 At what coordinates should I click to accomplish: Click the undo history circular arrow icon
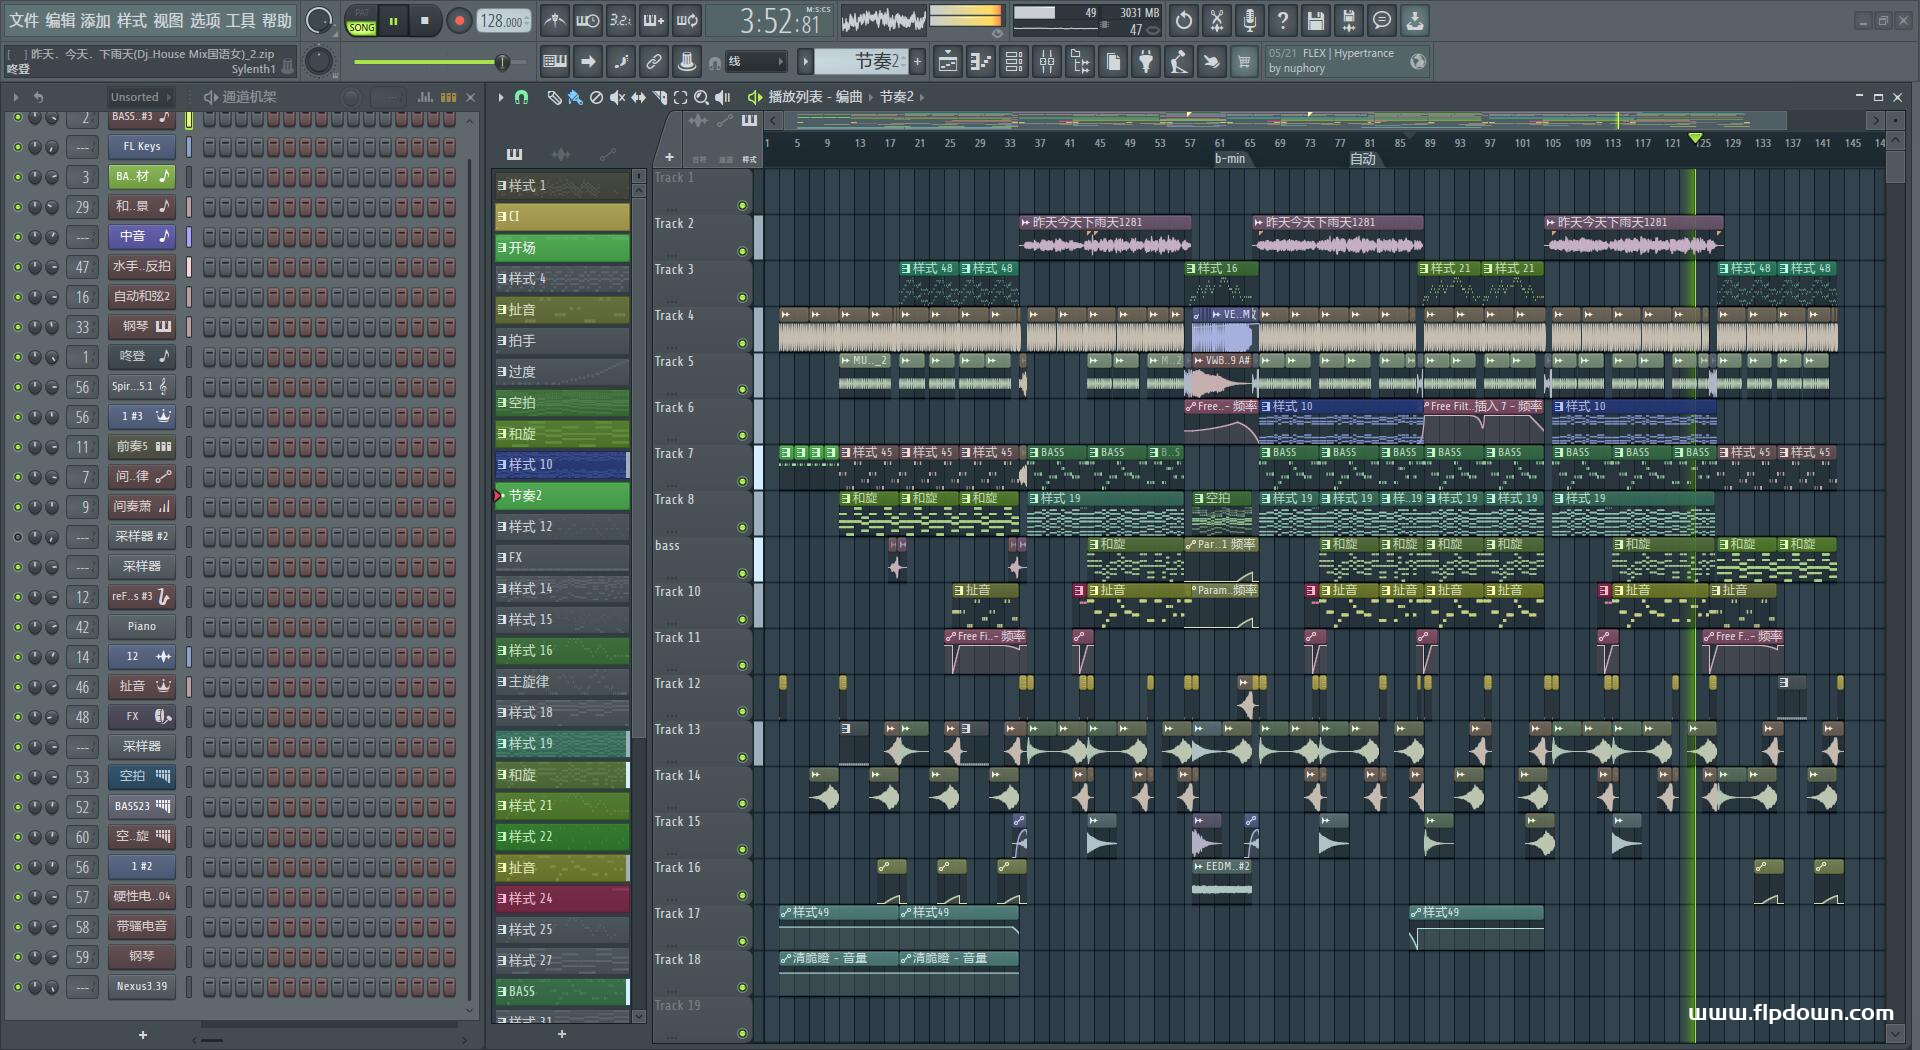click(1184, 20)
